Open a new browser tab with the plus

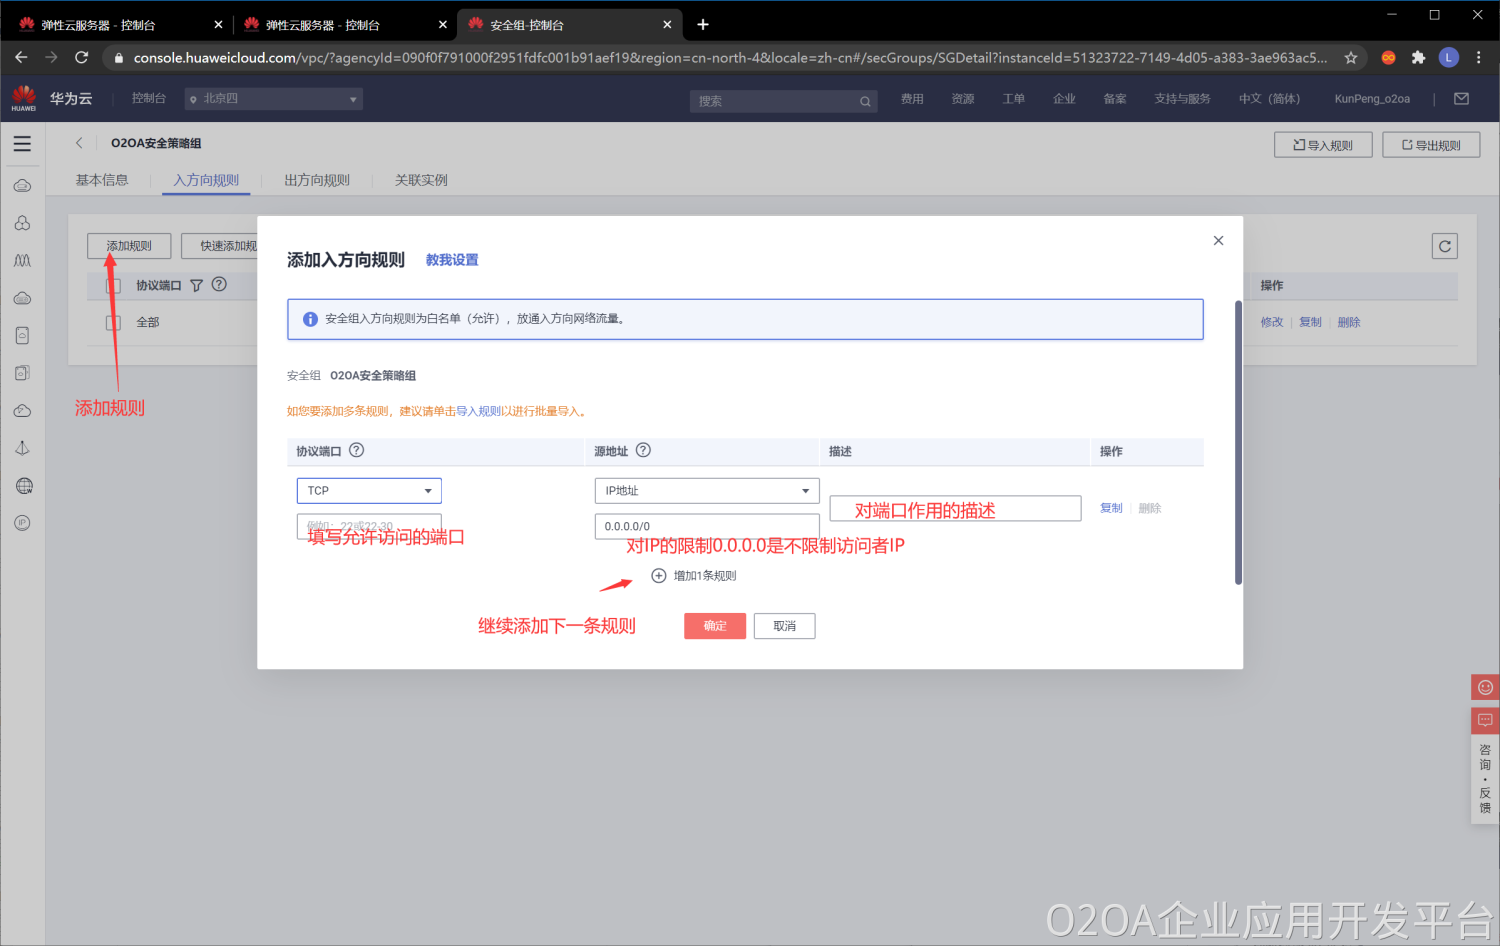[x=703, y=24]
